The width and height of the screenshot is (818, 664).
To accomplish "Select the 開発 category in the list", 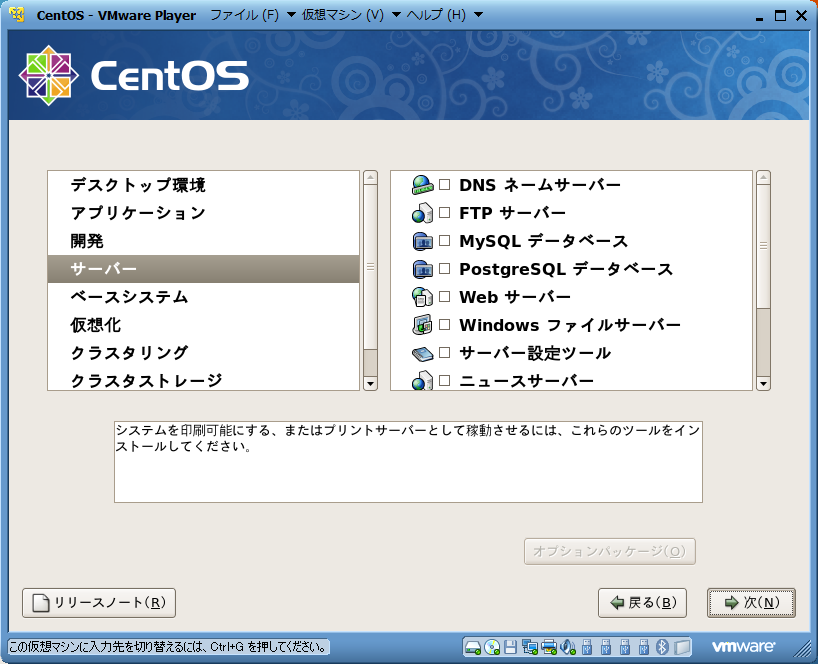I will (87, 241).
